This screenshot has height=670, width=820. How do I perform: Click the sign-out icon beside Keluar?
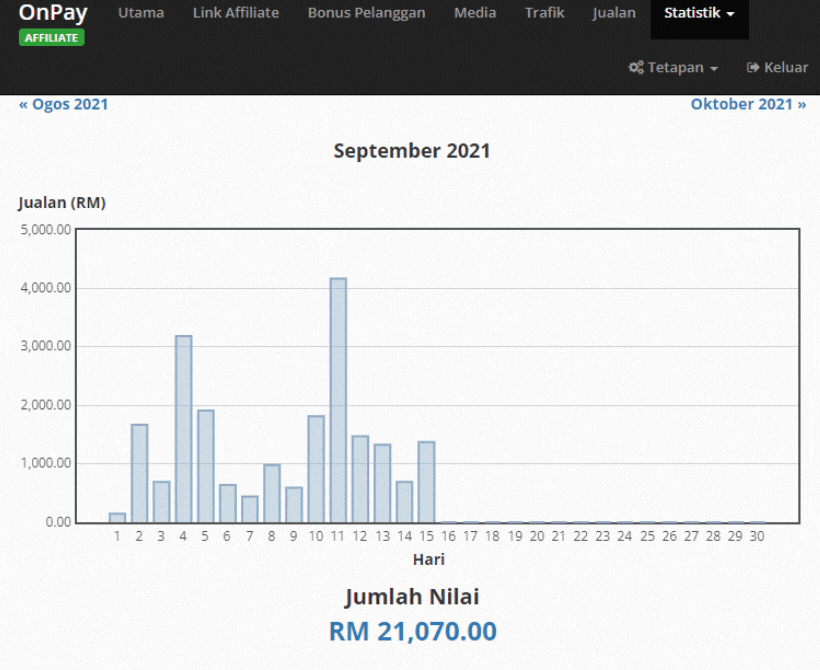(x=753, y=68)
